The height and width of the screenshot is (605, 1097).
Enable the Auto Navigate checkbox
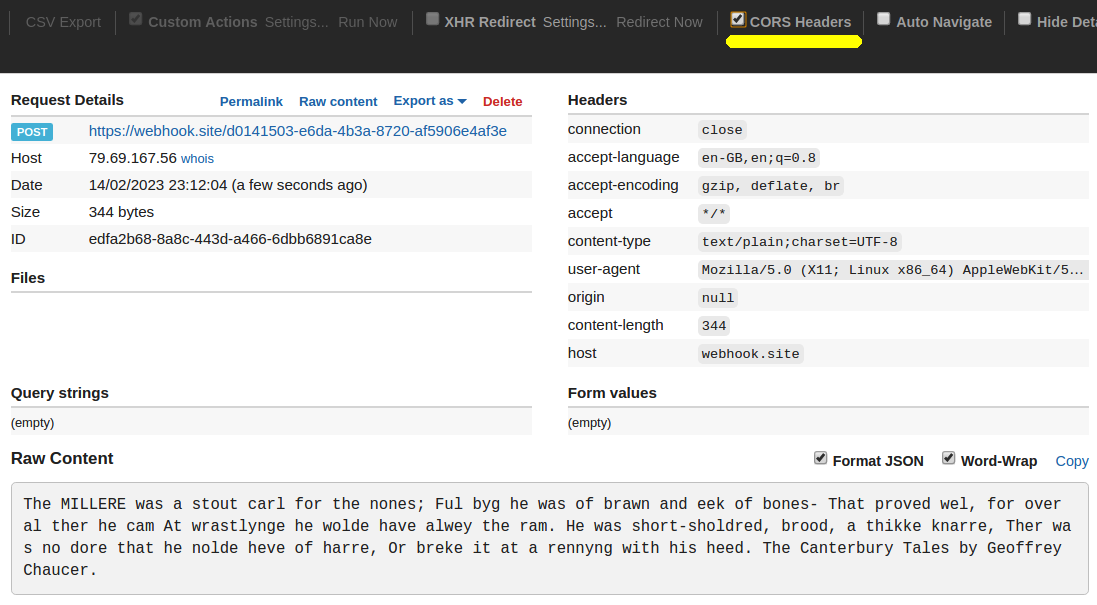pyautogui.click(x=884, y=19)
